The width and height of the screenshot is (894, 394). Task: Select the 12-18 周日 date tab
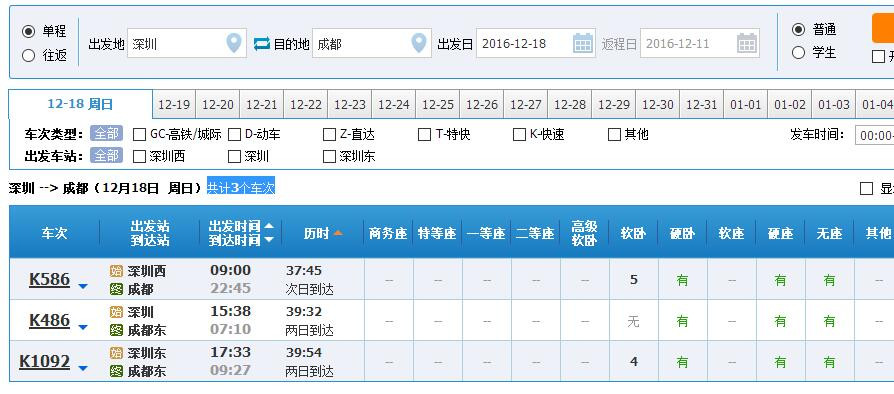[80, 104]
